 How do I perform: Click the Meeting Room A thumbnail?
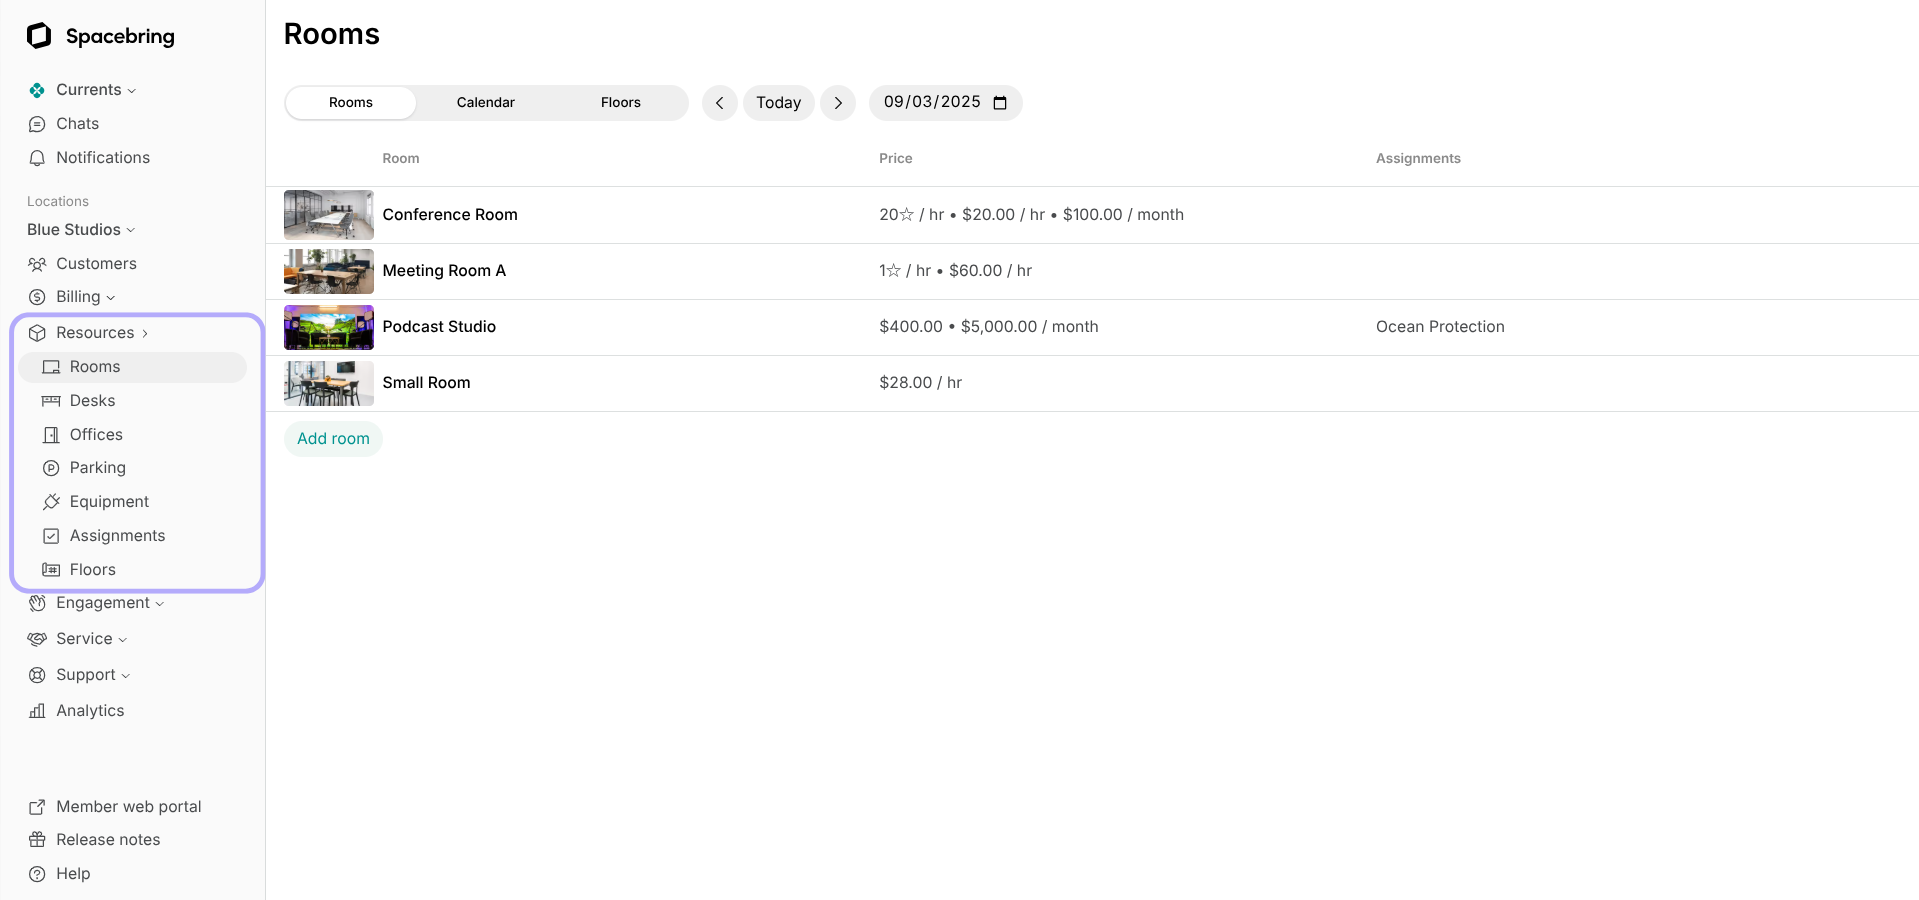pyautogui.click(x=329, y=271)
